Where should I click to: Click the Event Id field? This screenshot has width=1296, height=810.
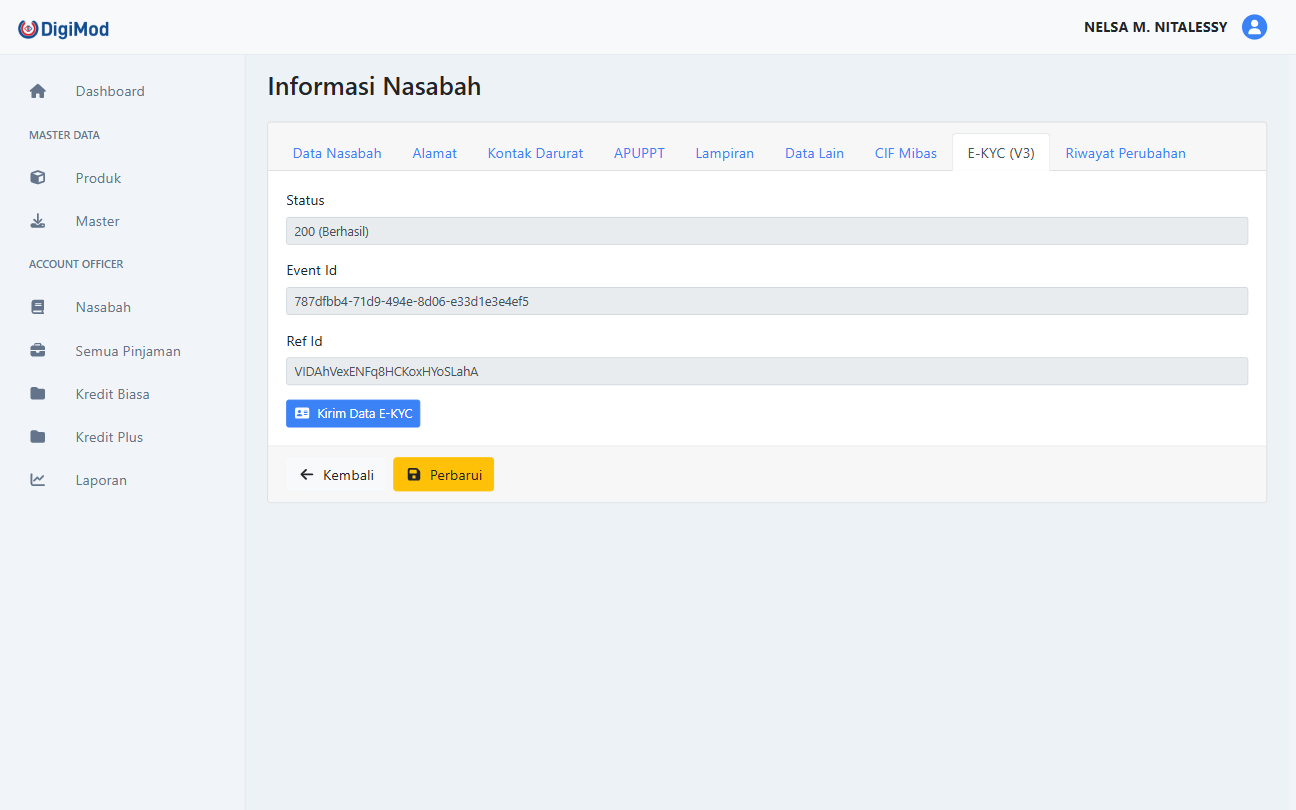click(x=766, y=301)
